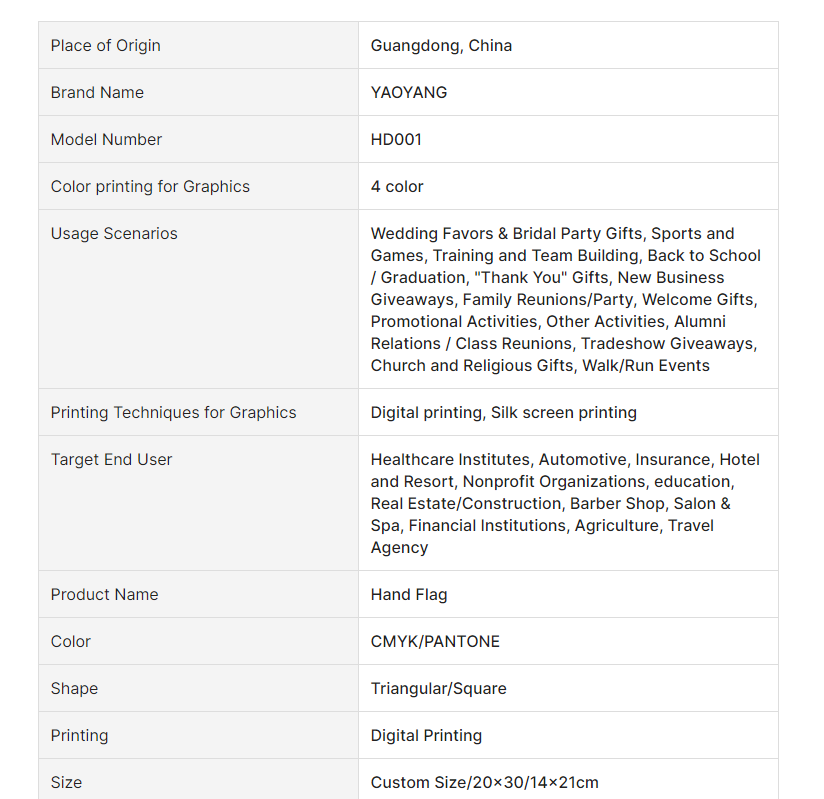Select the Color printing for Graphics label
Viewport: 824px width, 799px height.
[x=150, y=187]
